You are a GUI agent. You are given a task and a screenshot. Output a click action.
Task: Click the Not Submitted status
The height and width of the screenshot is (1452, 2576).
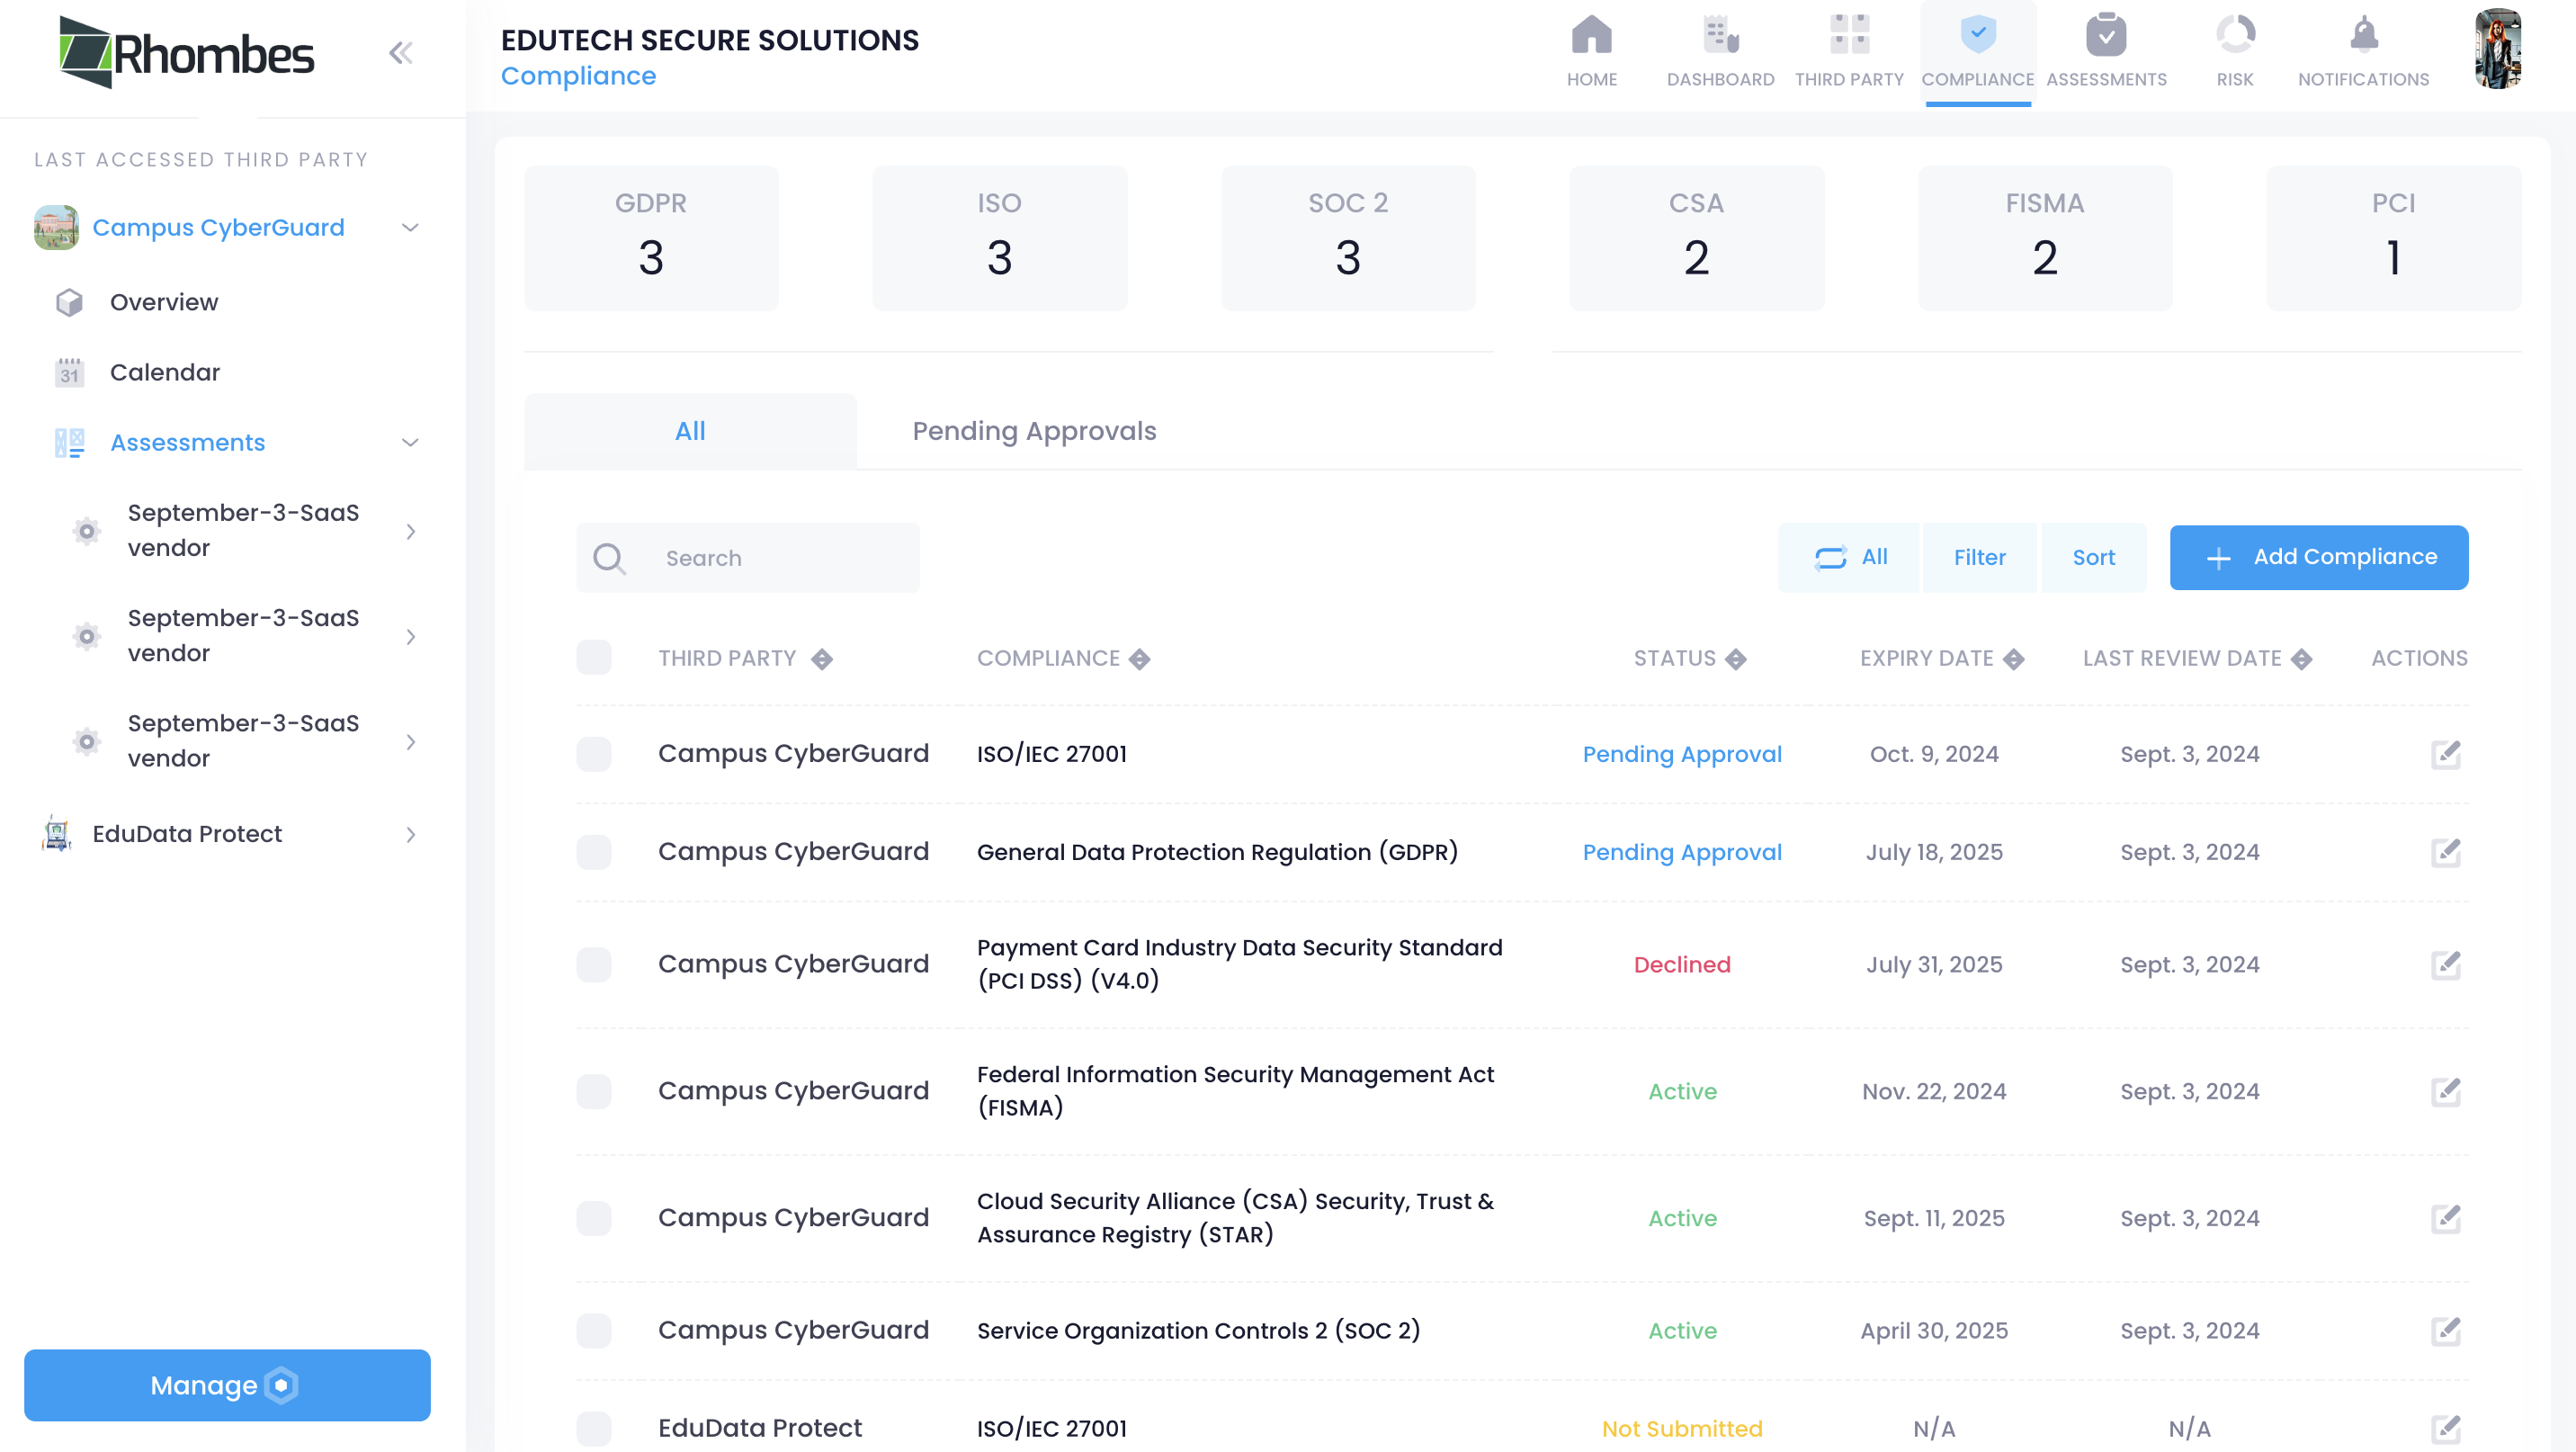[1682, 1428]
